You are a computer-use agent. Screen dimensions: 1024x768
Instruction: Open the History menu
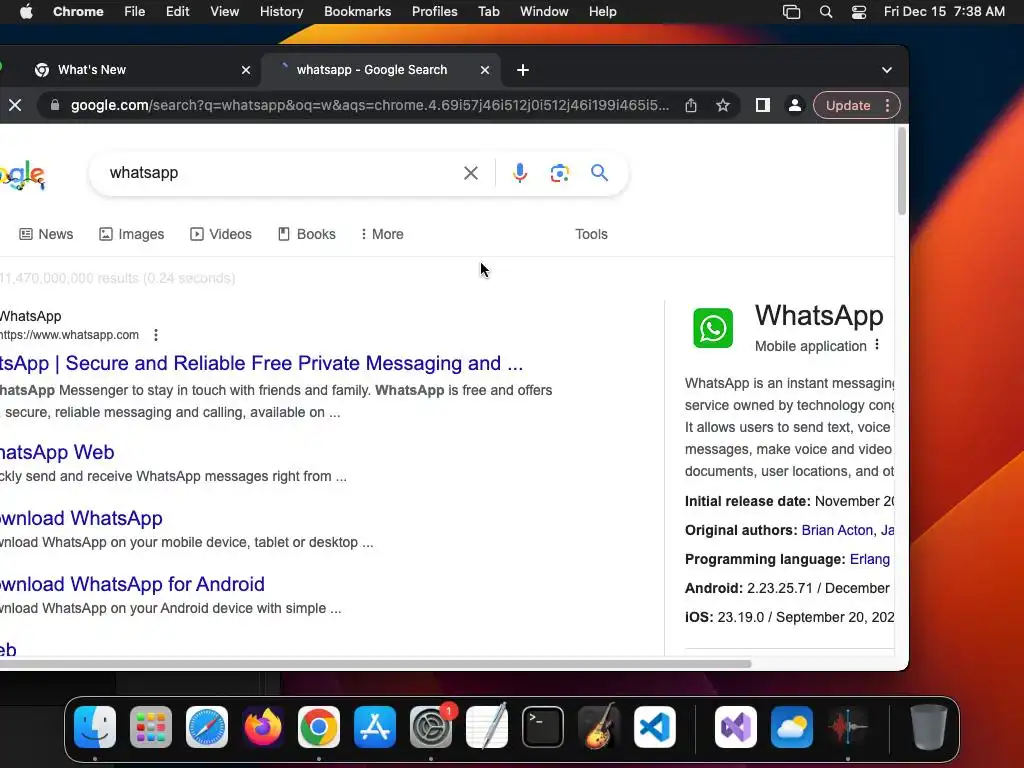pyautogui.click(x=281, y=12)
